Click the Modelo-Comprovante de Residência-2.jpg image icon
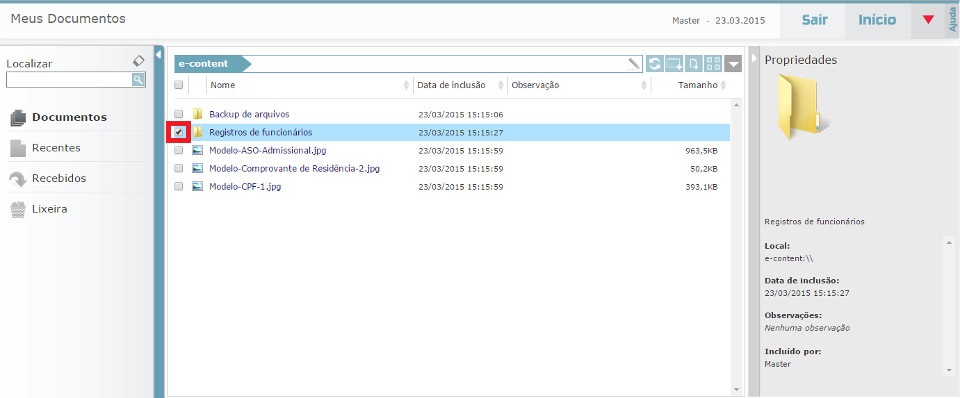The image size is (960, 398). [197, 168]
